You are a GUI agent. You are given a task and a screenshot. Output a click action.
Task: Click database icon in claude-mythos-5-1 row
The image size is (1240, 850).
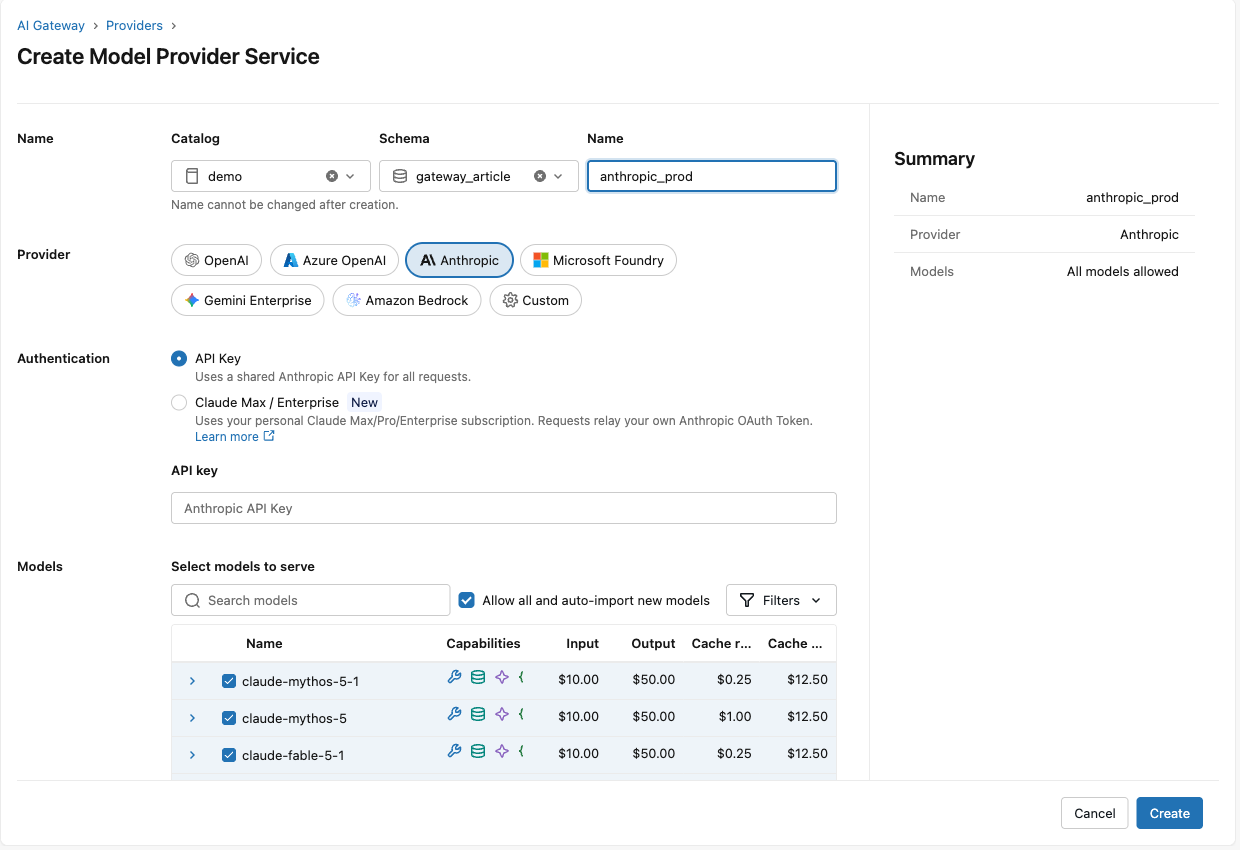(478, 677)
